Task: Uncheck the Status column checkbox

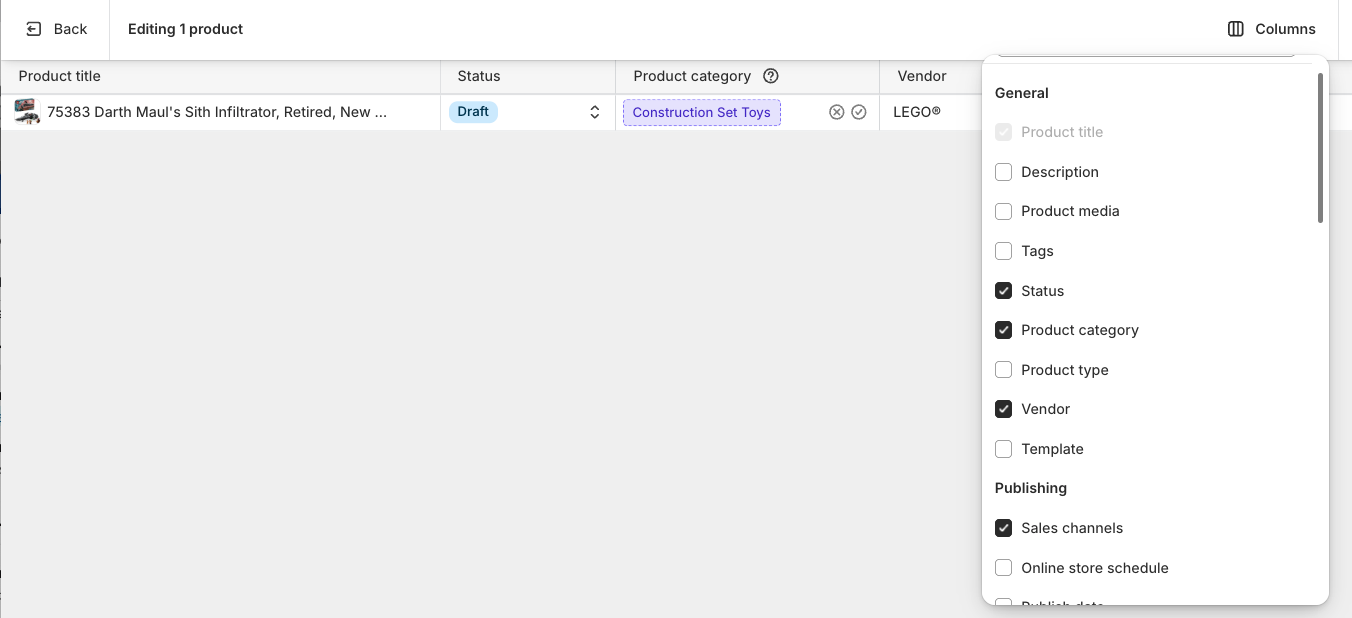Action: pos(1004,291)
